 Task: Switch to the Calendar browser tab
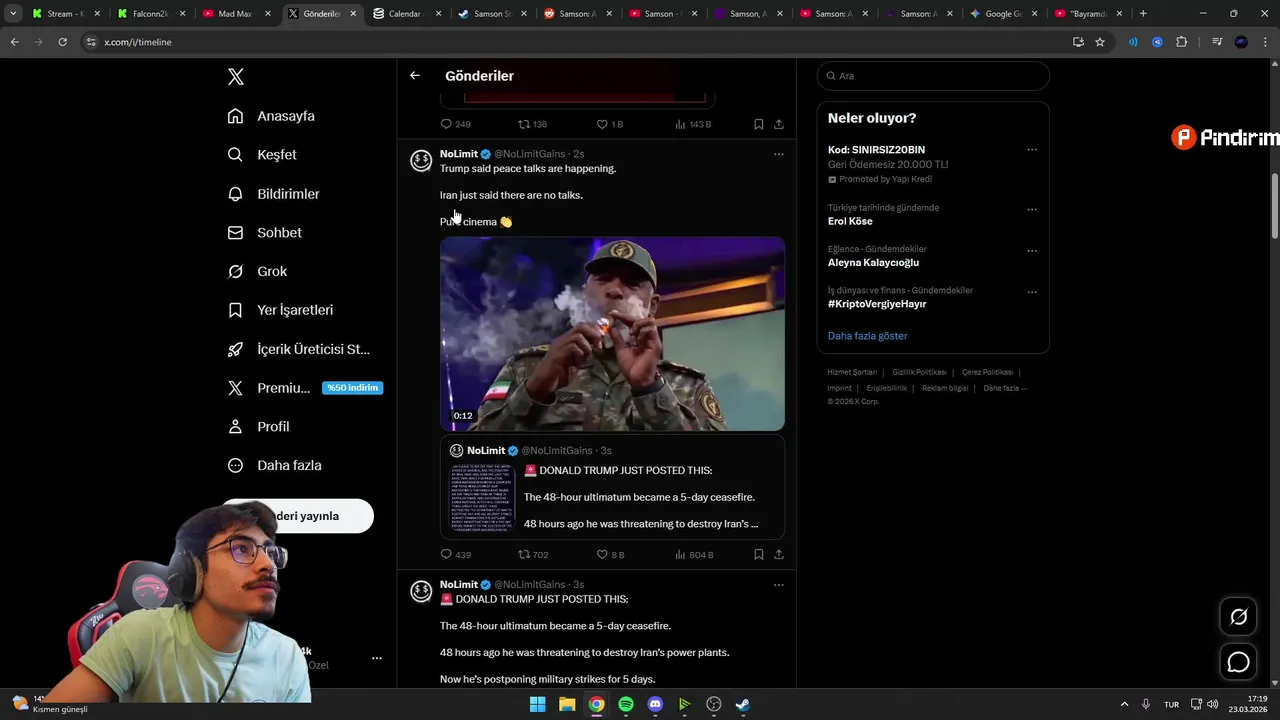tap(404, 14)
